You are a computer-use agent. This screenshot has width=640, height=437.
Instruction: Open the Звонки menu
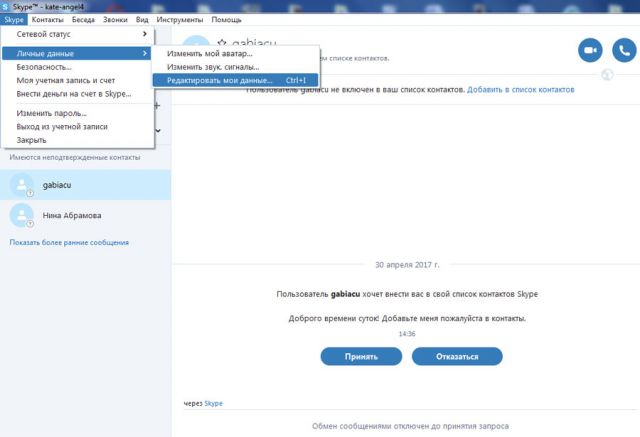115,20
